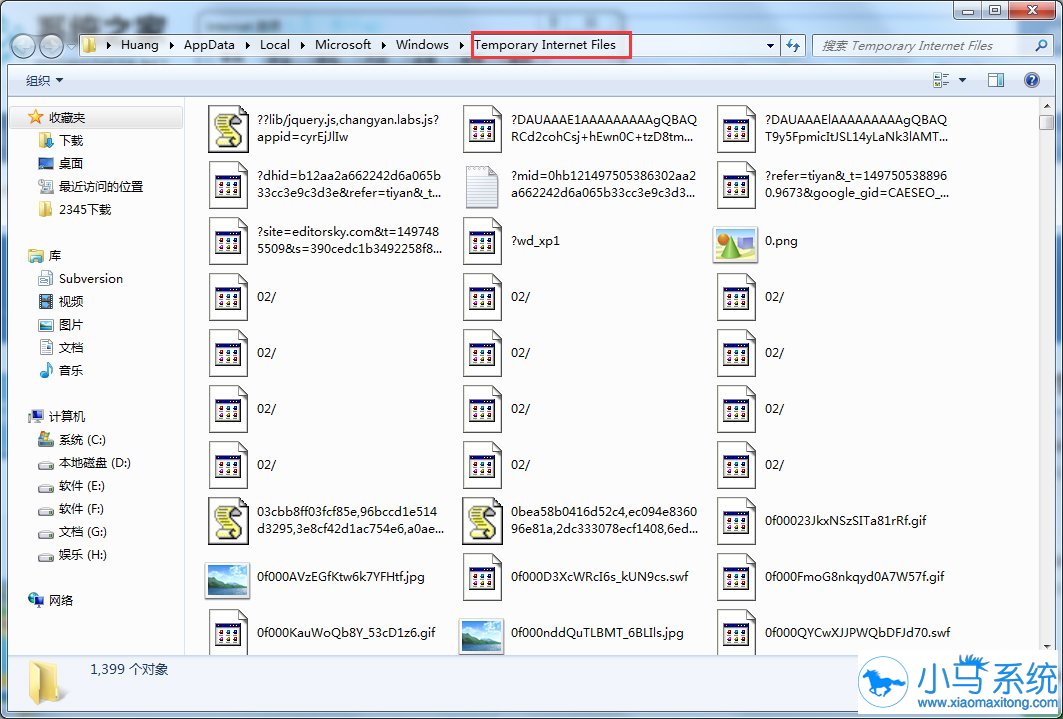Image resolution: width=1063 pixels, height=719 pixels.
Task: Open the 文档 library
Action: pos(61,348)
